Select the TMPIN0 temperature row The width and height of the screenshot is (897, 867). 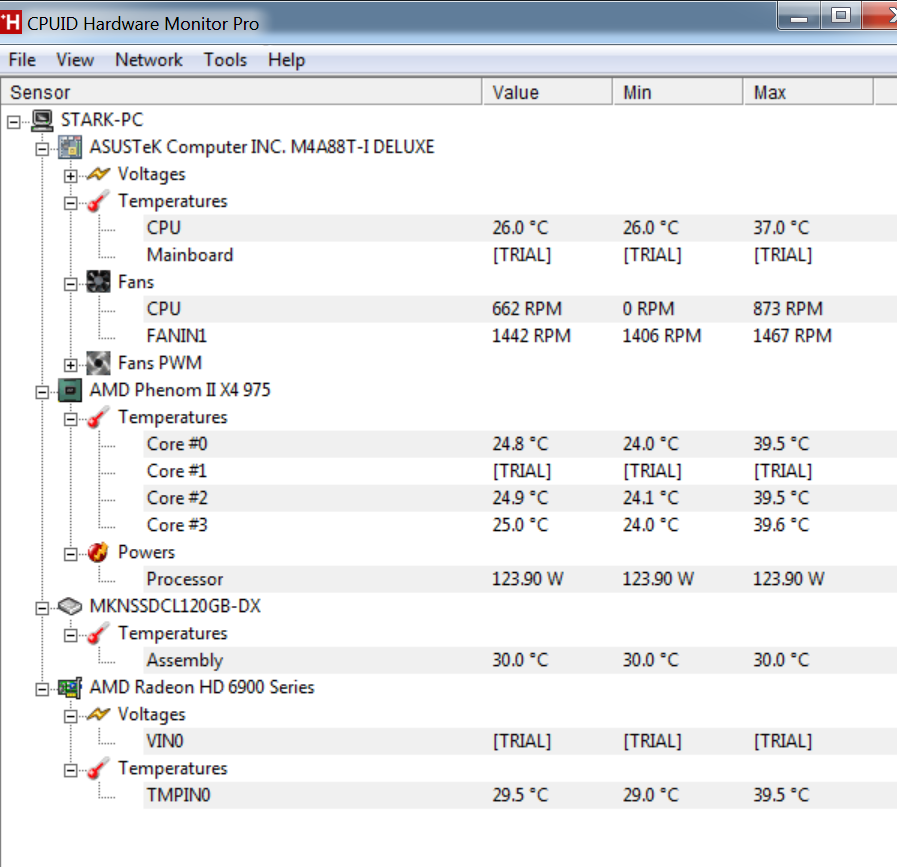pos(520,796)
